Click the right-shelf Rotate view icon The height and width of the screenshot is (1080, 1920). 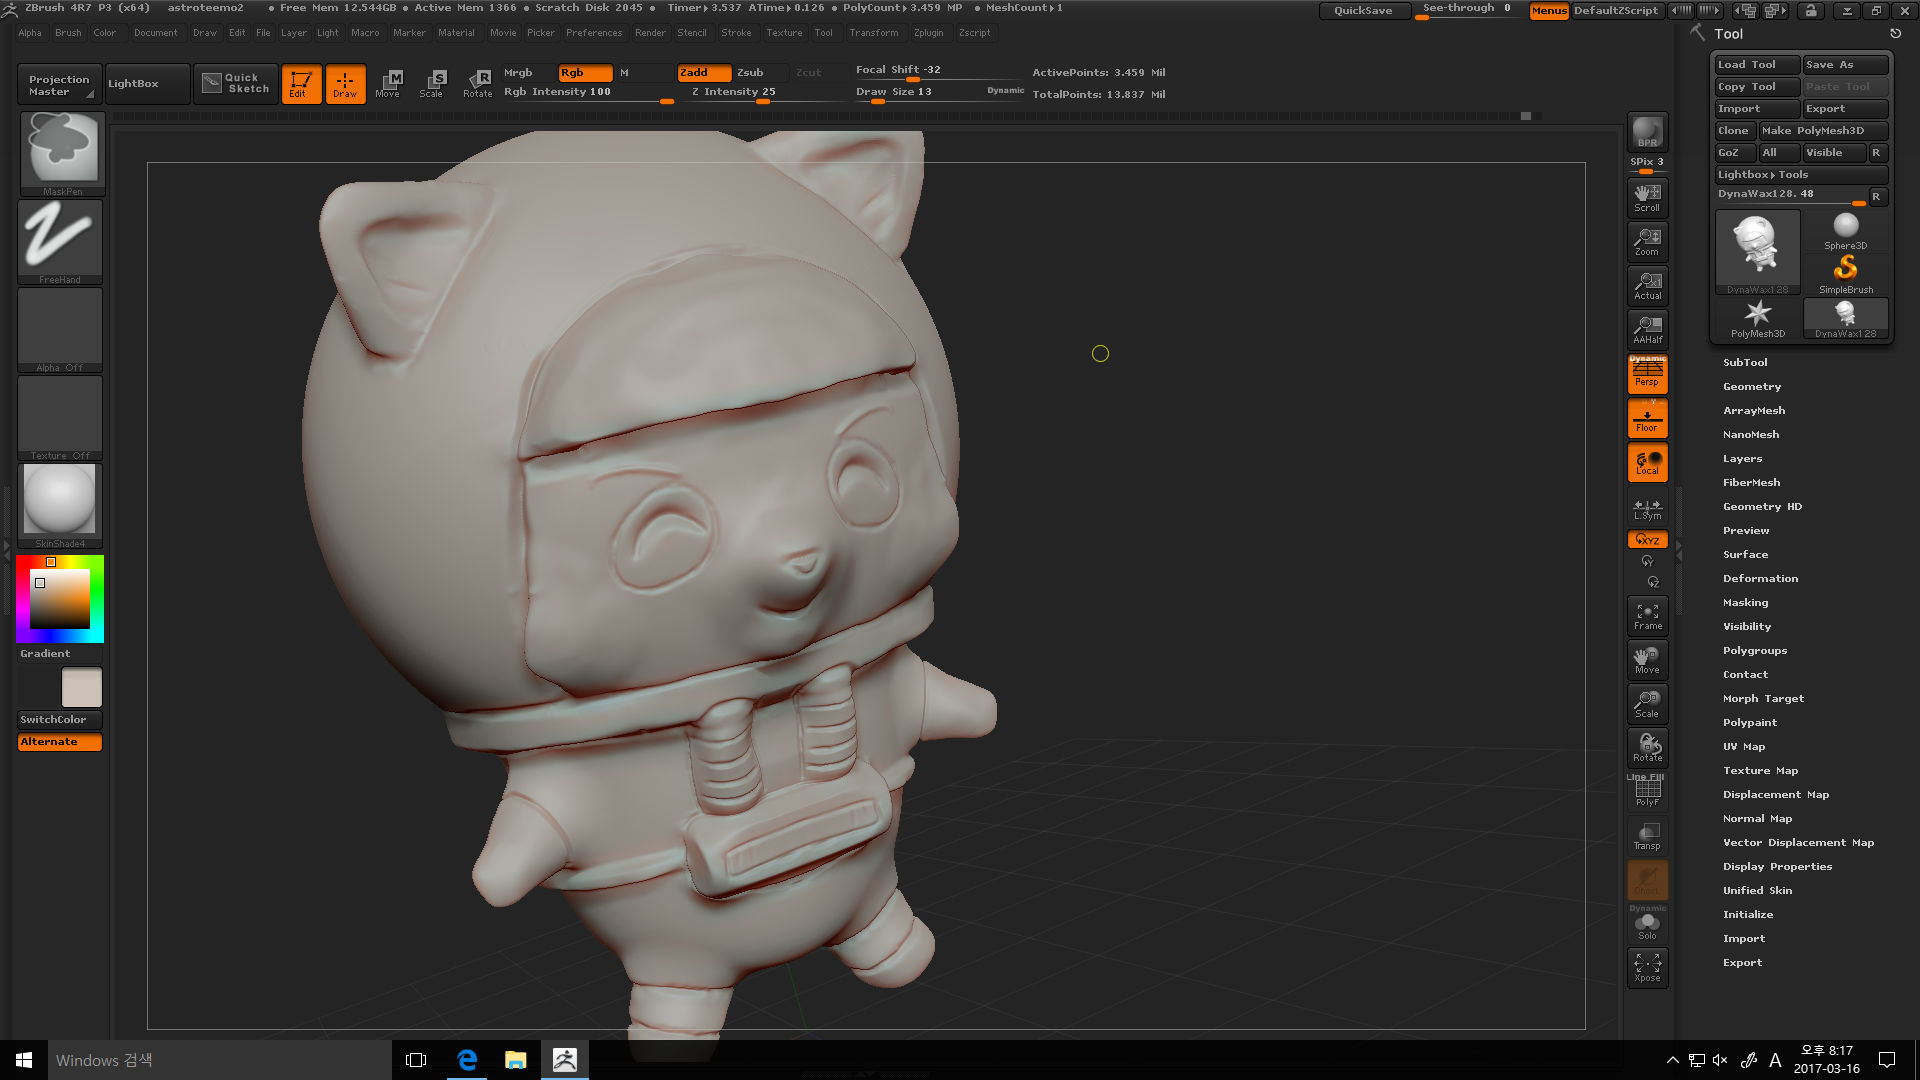[x=1647, y=748]
